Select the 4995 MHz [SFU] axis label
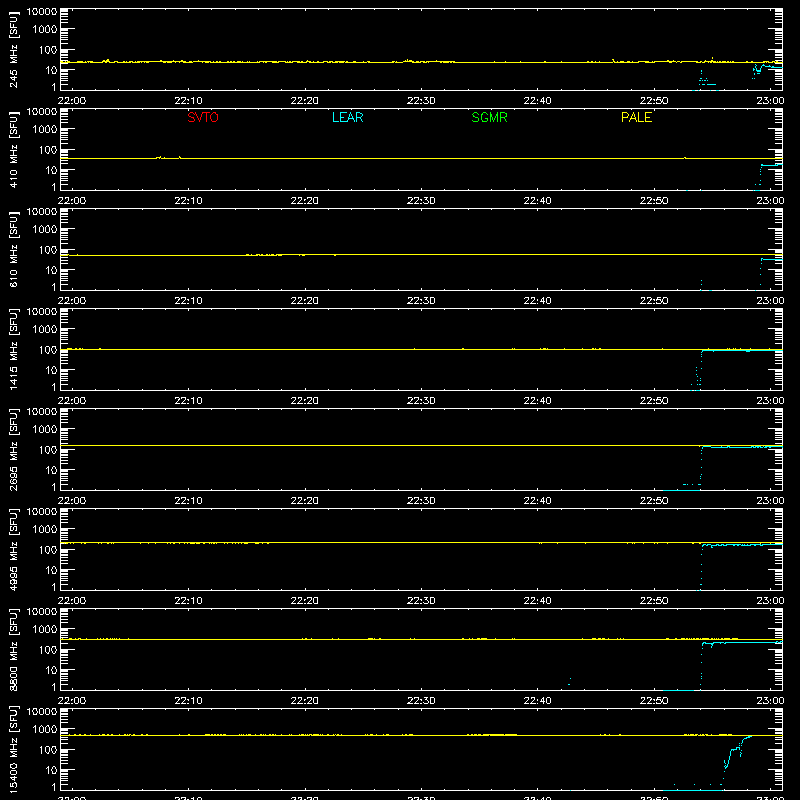The image size is (800, 800). [x=14, y=550]
